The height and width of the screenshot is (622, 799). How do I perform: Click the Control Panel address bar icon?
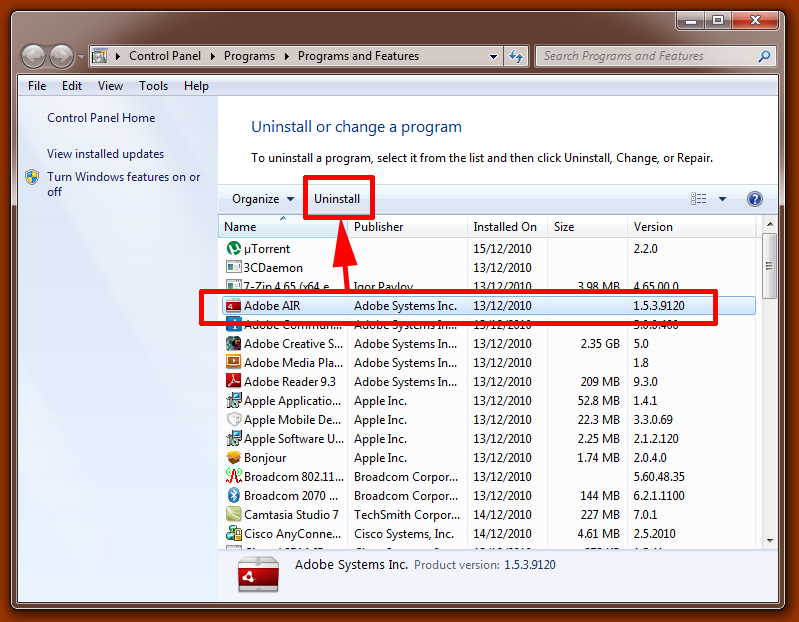click(100, 56)
